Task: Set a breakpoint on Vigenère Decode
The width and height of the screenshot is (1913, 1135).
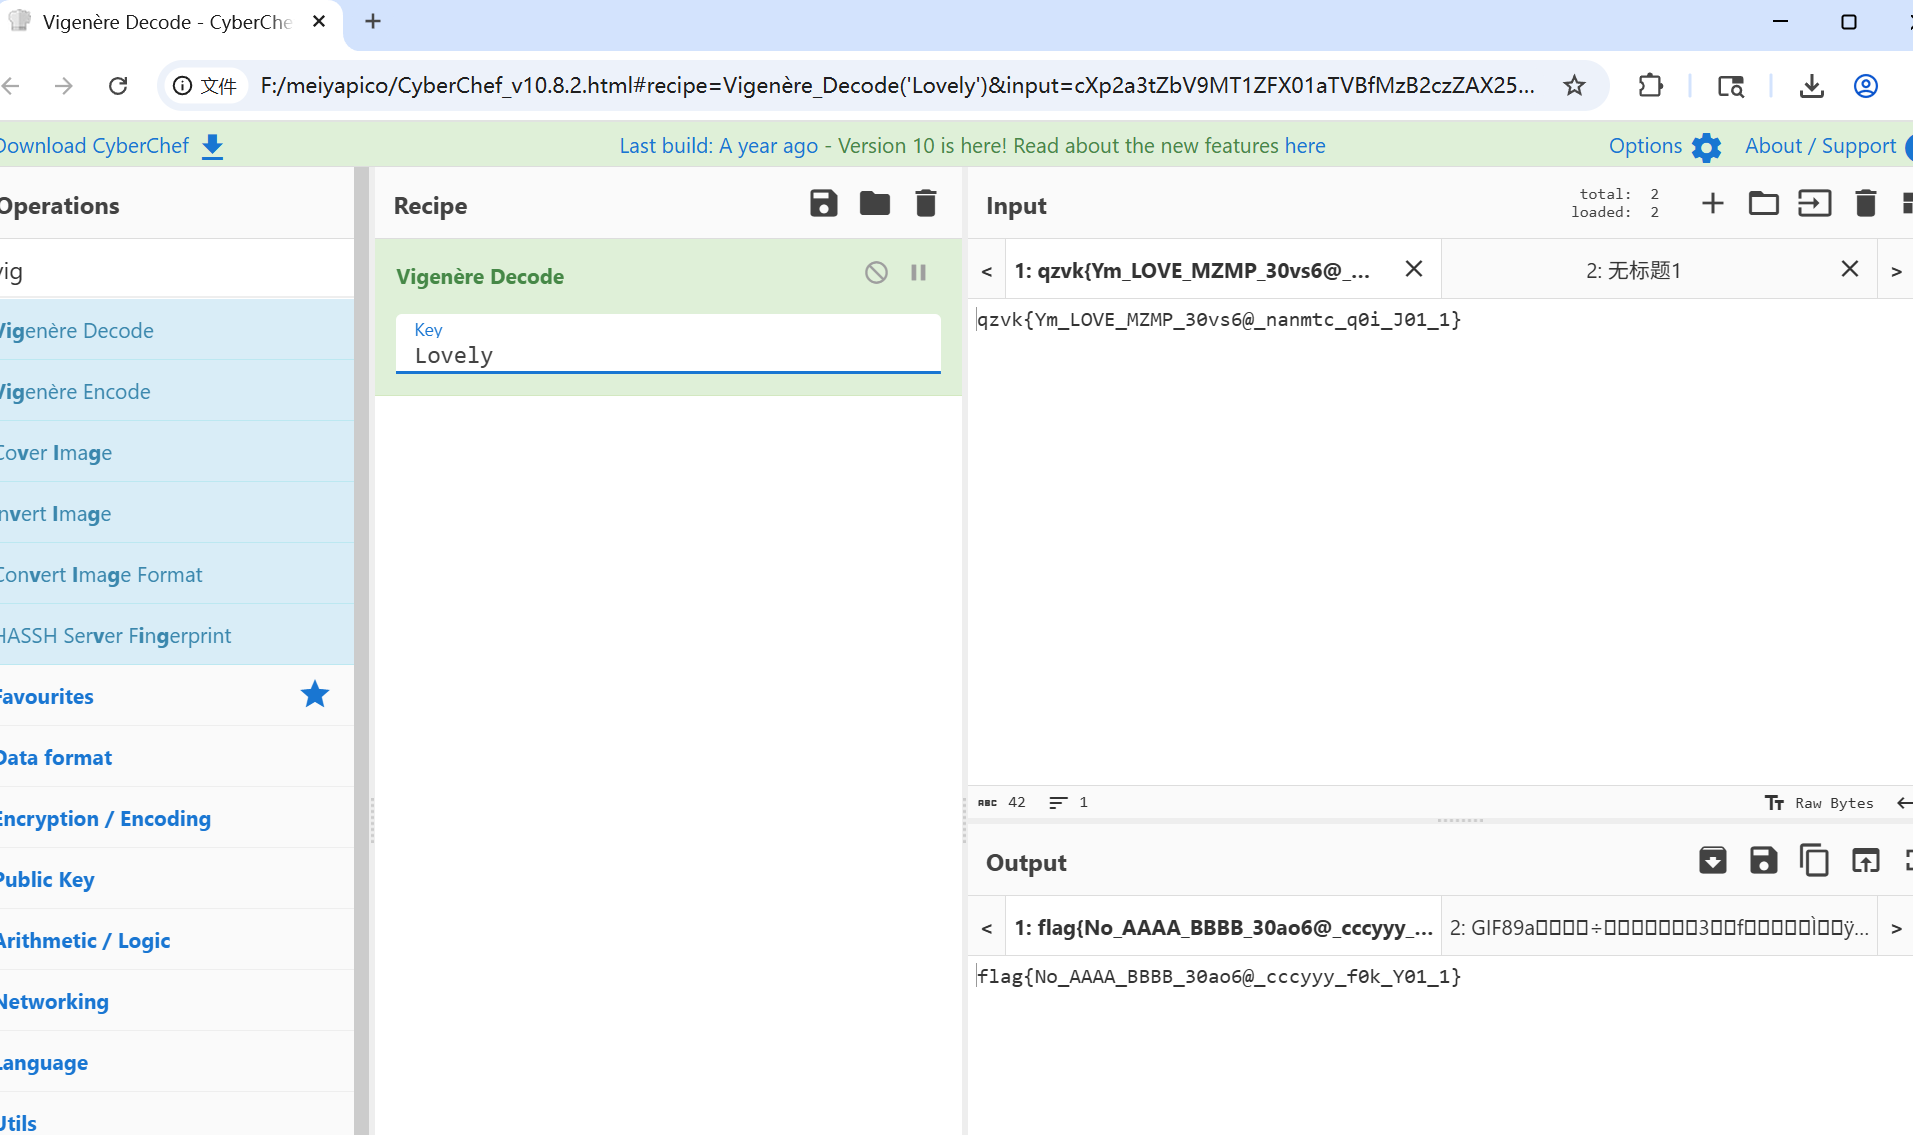Action: click(918, 272)
